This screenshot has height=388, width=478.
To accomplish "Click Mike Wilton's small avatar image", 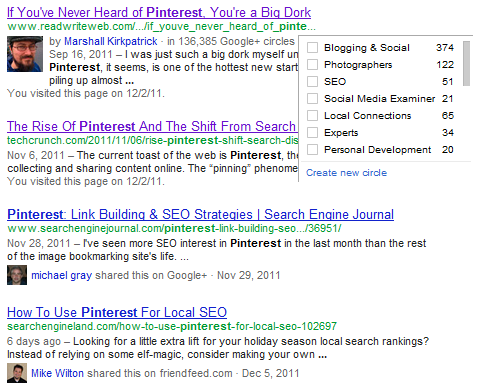I will tap(17, 373).
